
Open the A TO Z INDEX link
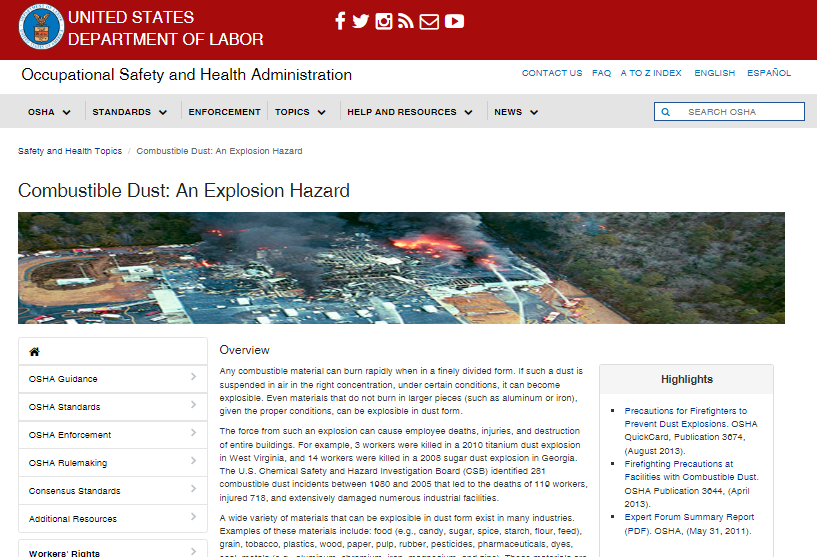[x=651, y=73]
